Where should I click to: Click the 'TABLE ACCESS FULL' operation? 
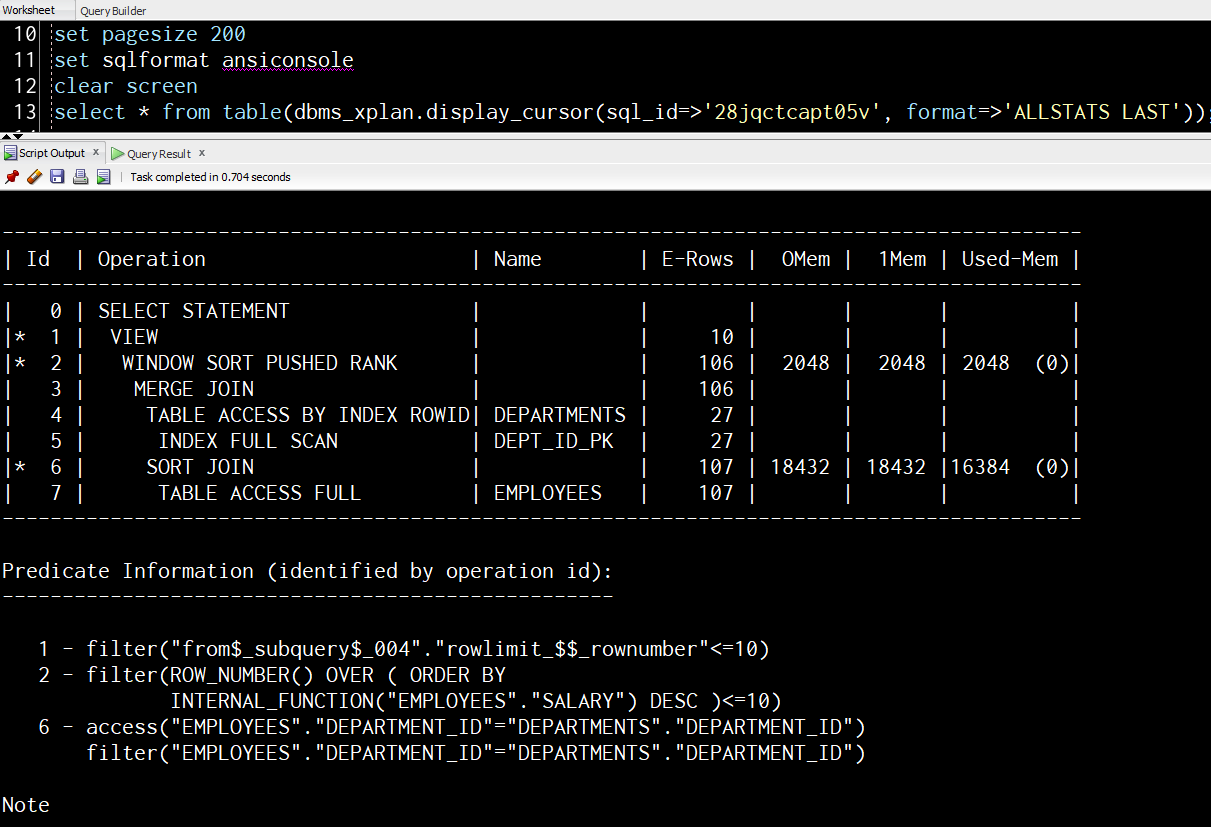click(260, 493)
